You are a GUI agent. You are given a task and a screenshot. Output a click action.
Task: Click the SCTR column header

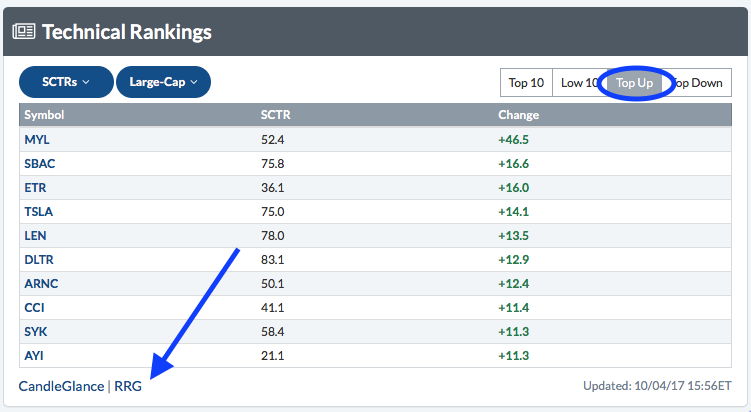tap(274, 115)
